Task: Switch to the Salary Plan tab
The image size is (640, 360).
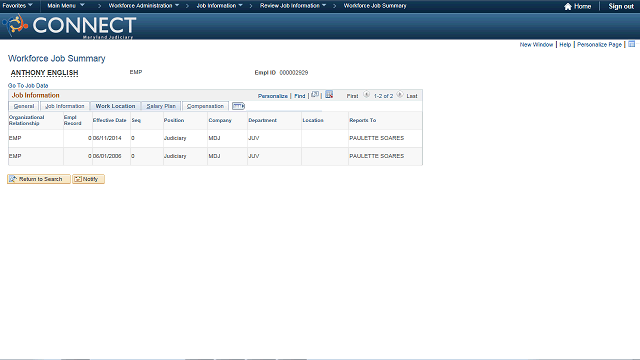Action: click(161, 106)
